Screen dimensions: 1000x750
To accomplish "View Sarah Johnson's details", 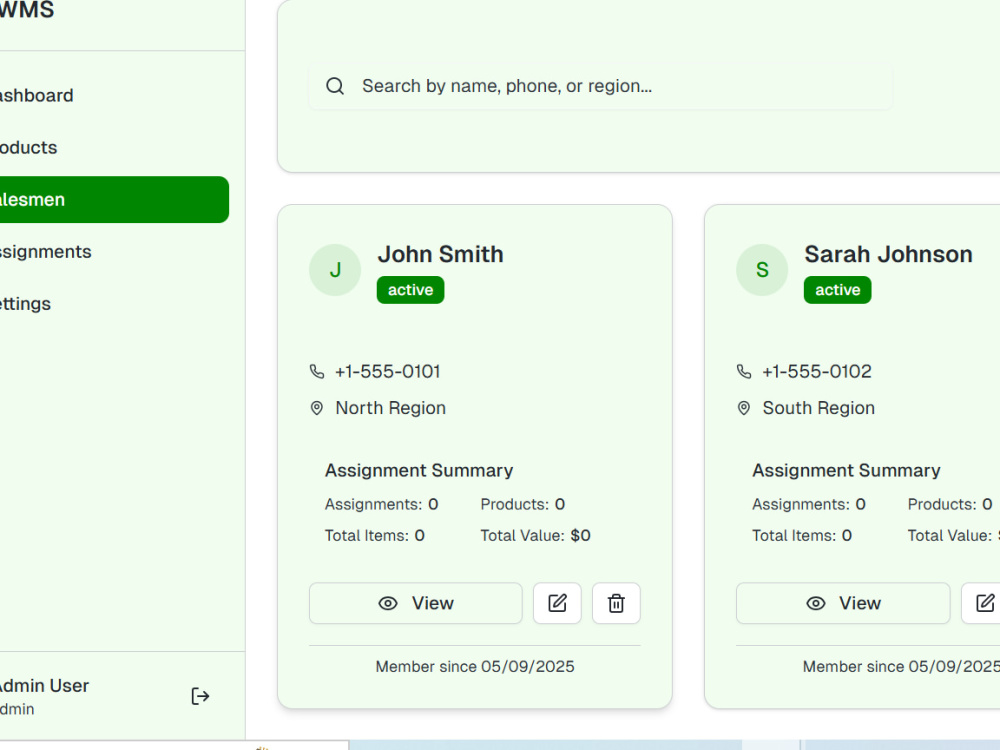I will 843,603.
